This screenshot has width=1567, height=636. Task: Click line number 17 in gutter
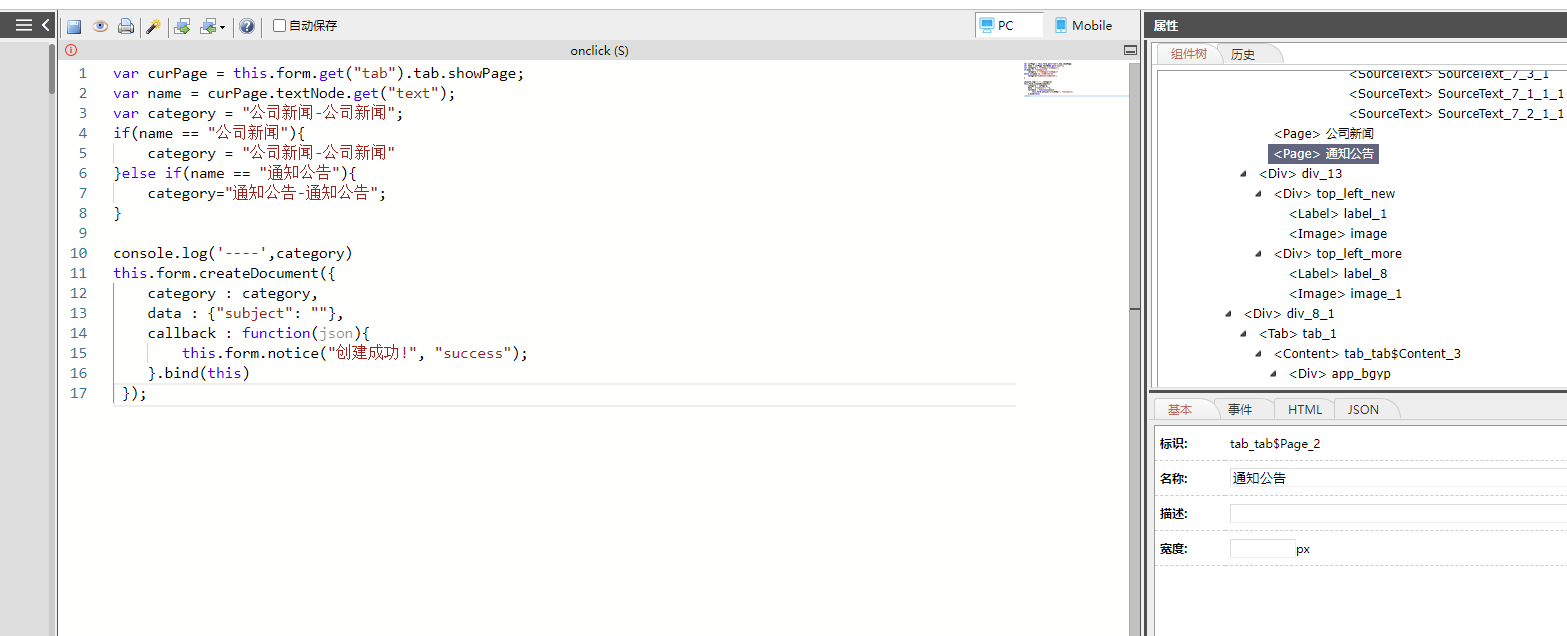click(78, 393)
